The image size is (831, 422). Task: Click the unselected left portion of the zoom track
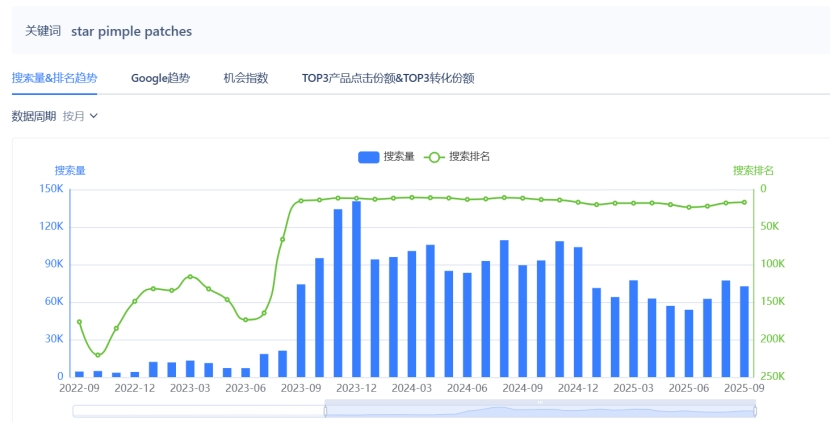[198, 410]
